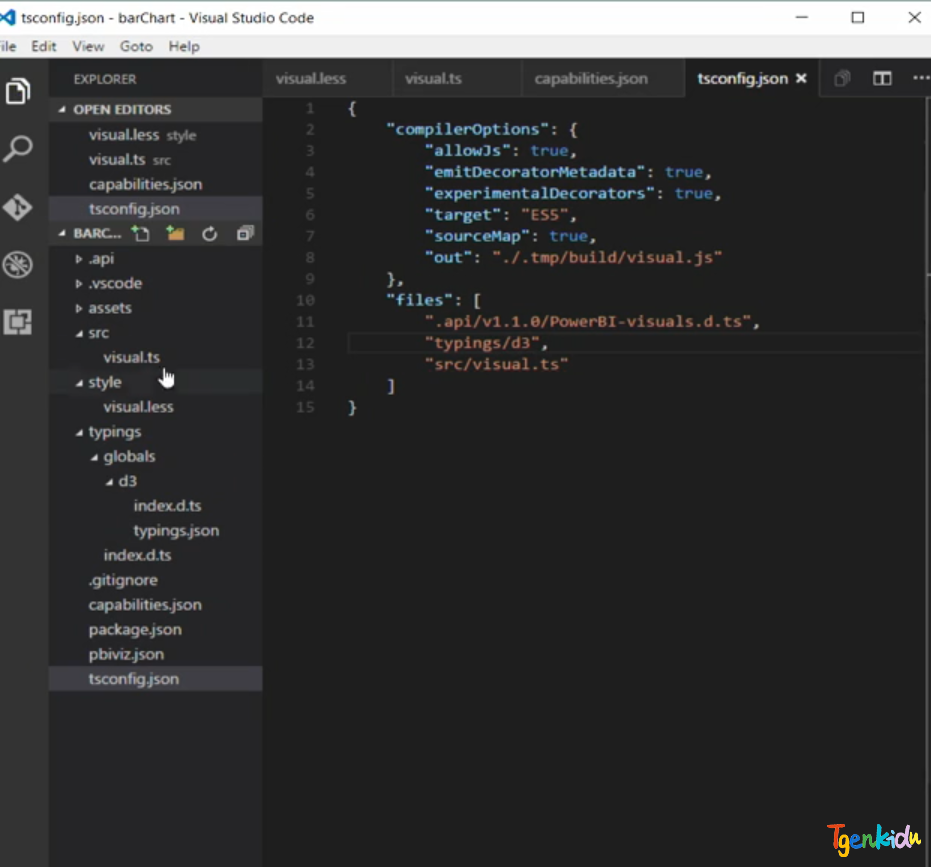
Task: Click the "target" key on line 6
Action: (x=463, y=214)
